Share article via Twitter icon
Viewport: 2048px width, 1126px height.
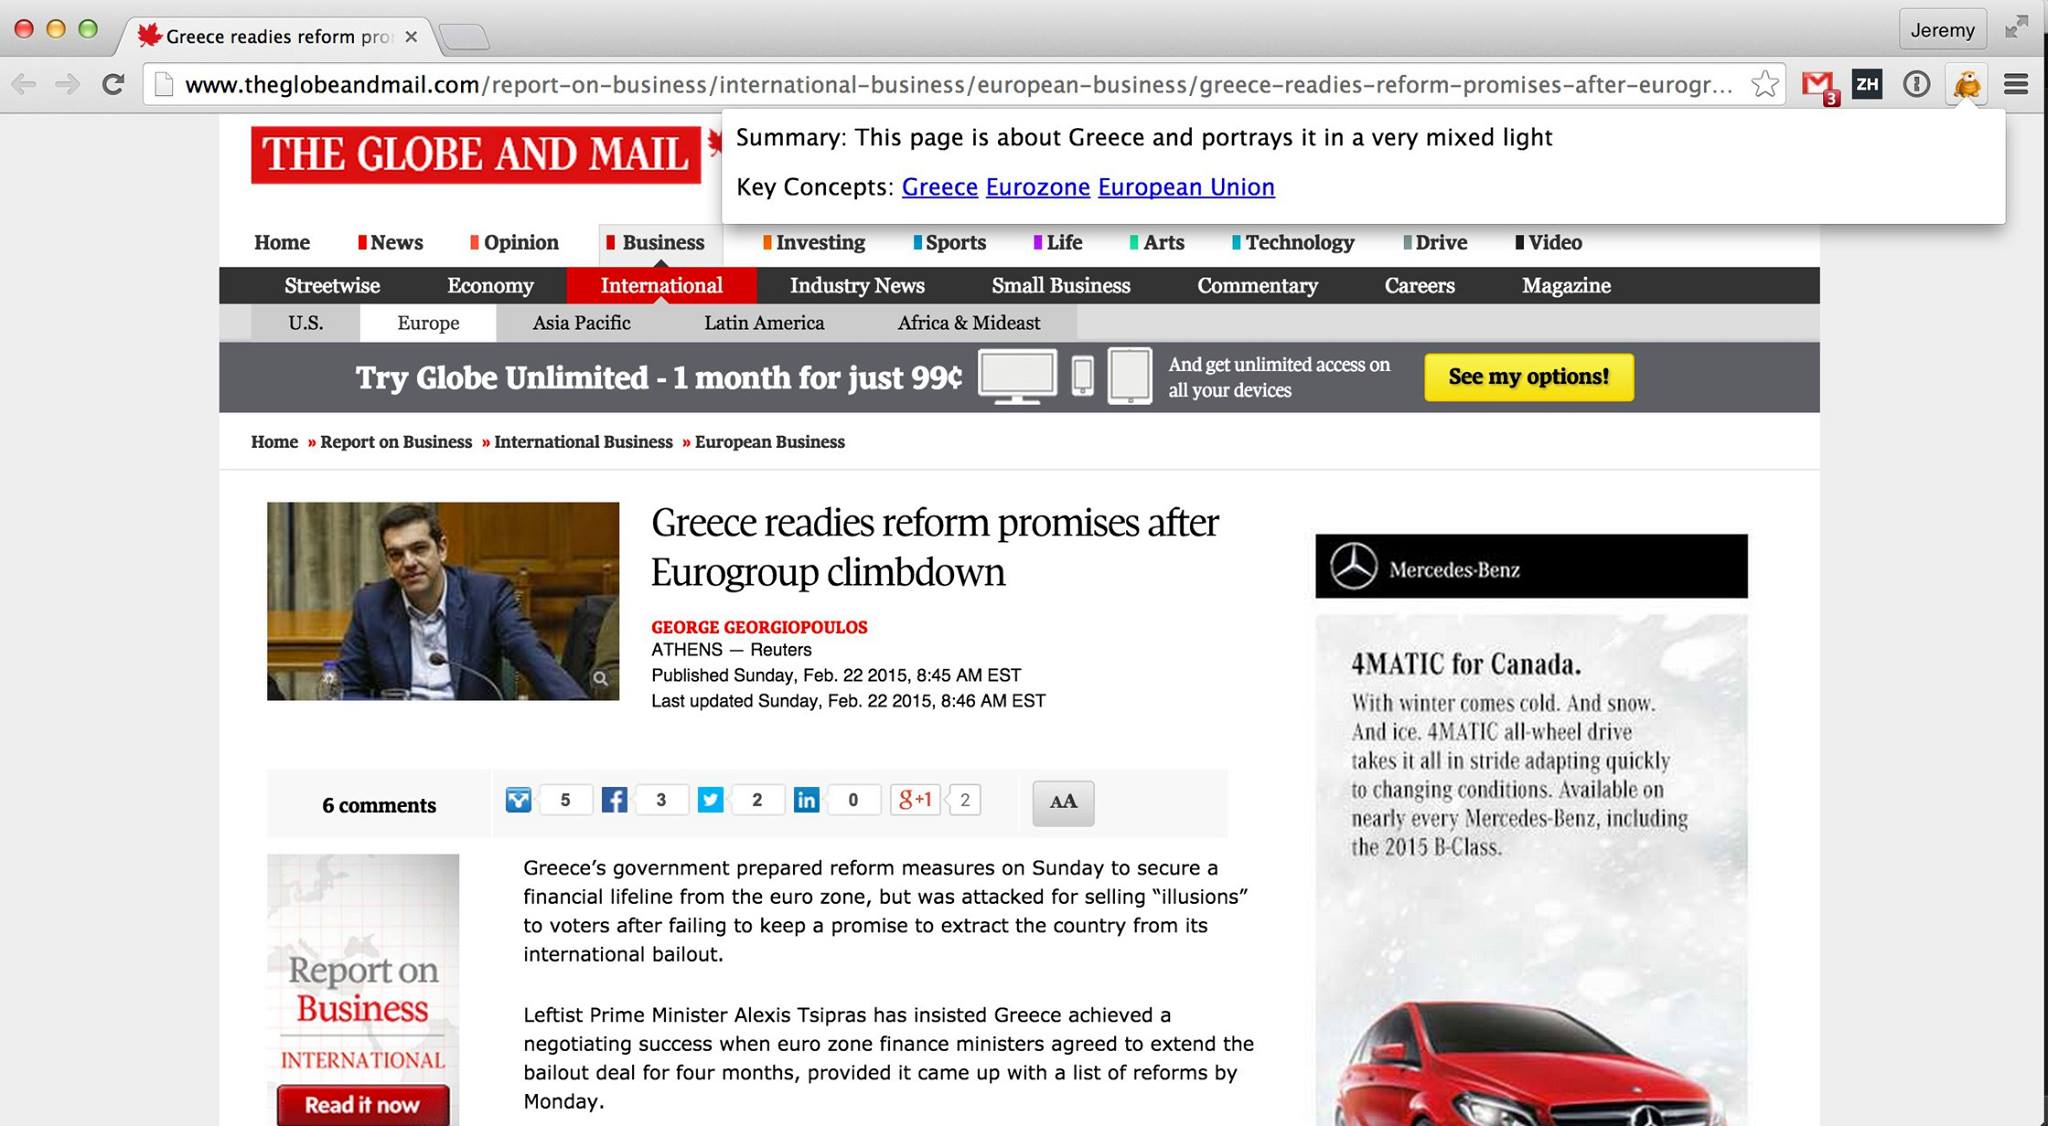tap(710, 800)
